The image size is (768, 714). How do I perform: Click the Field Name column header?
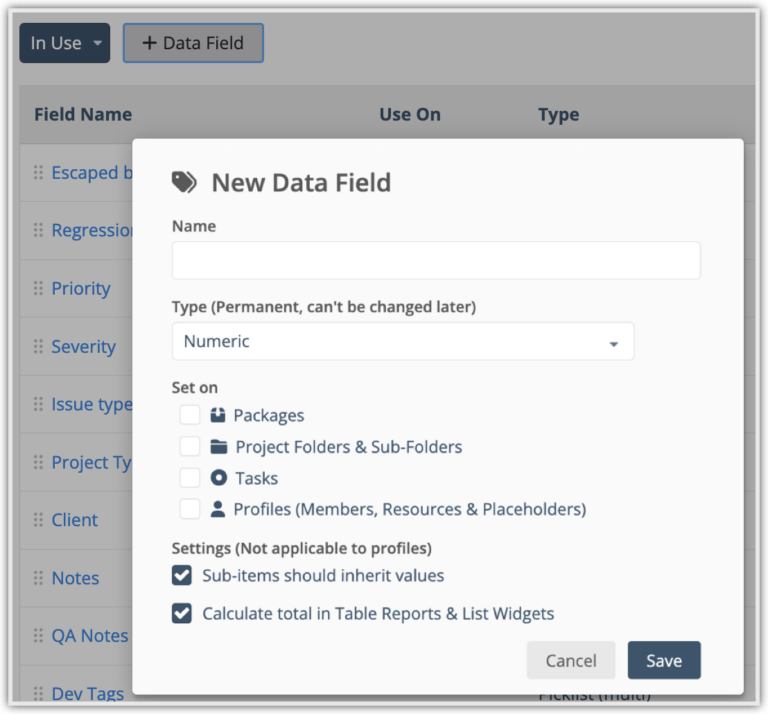(83, 114)
